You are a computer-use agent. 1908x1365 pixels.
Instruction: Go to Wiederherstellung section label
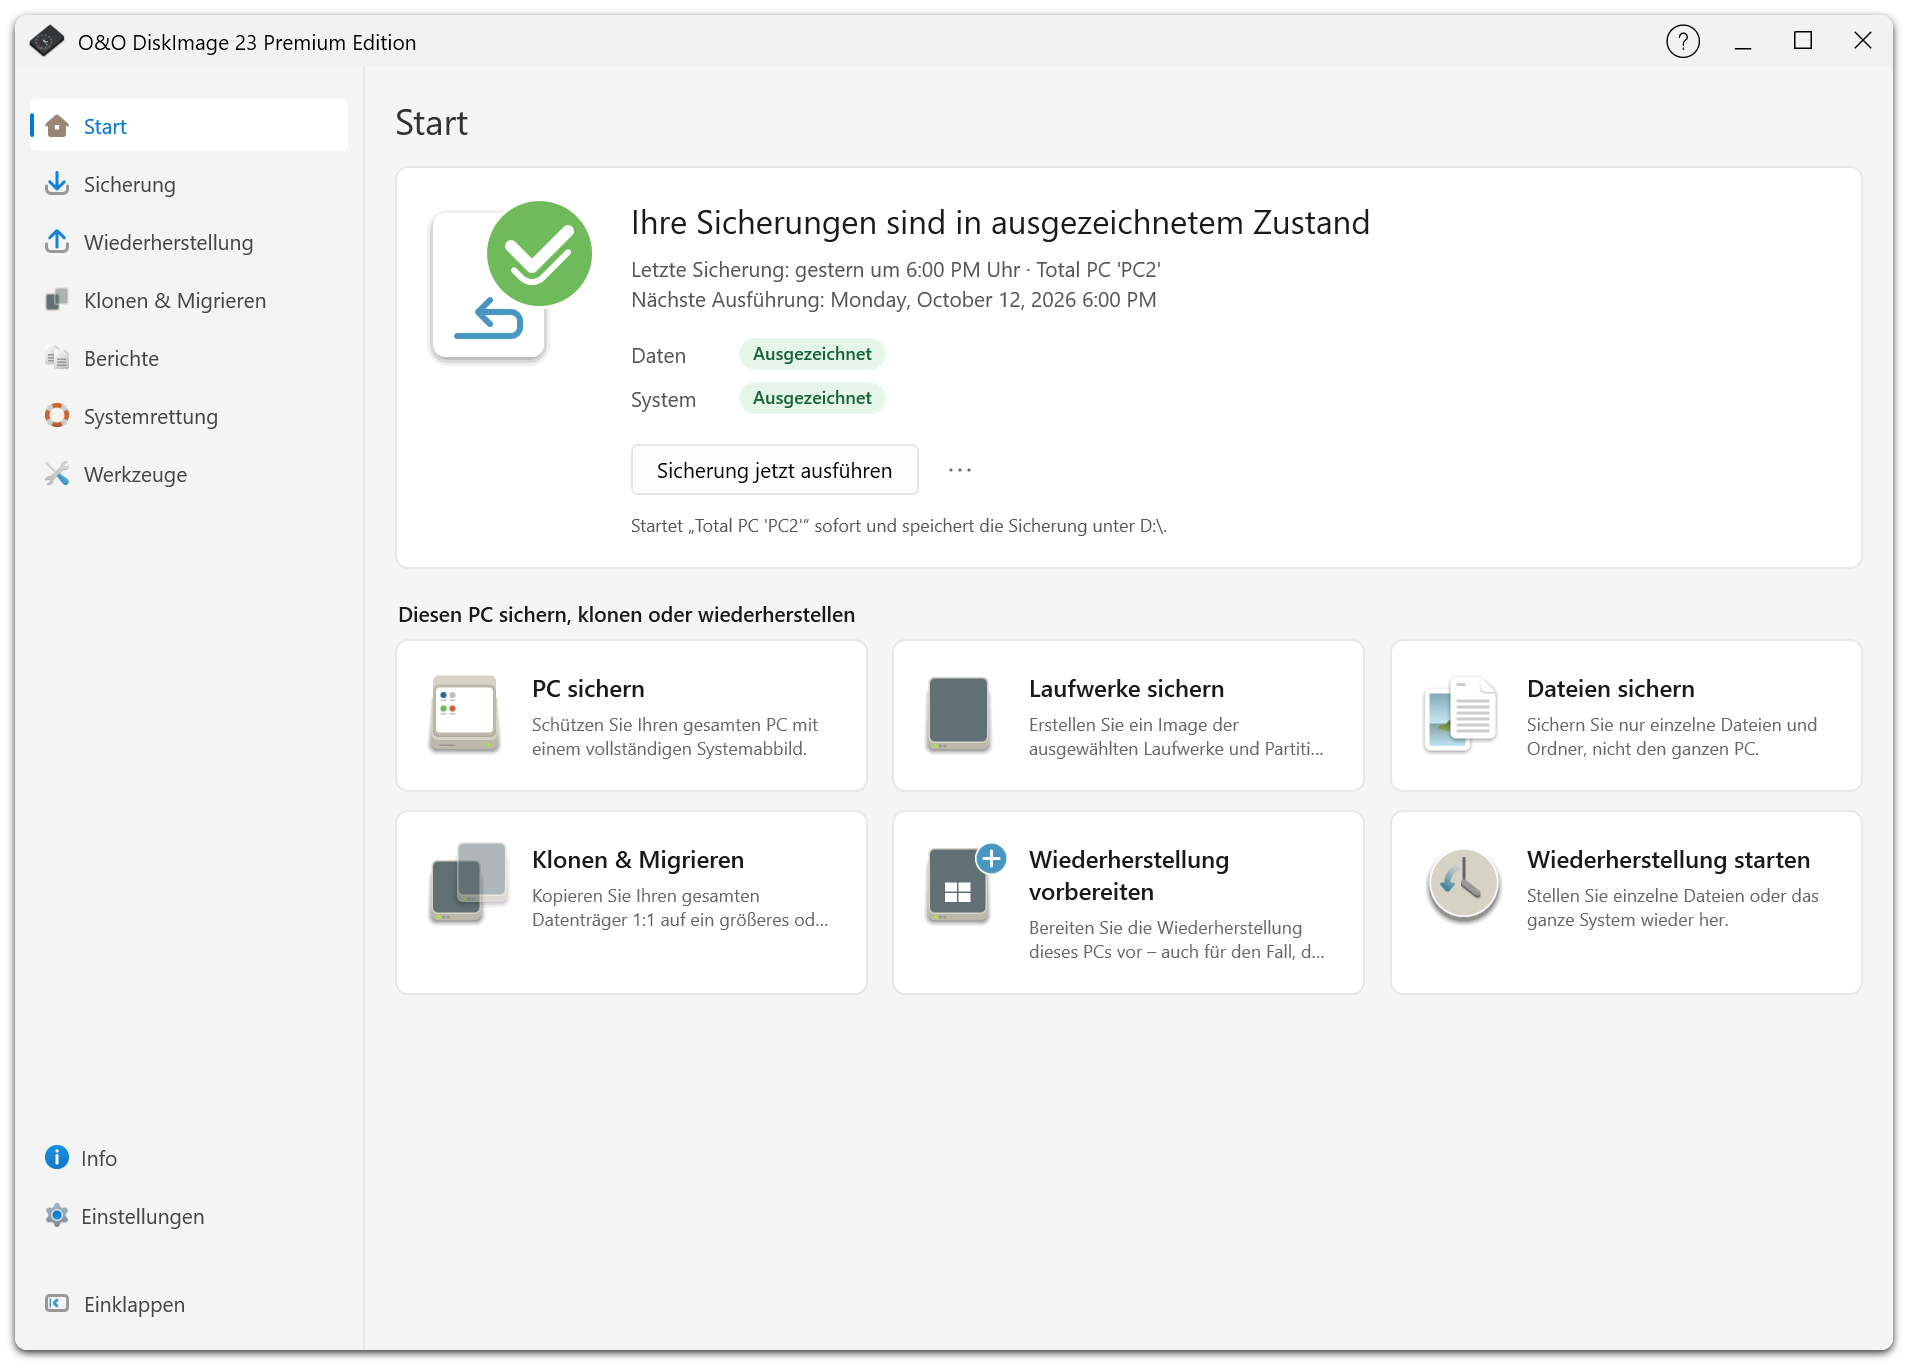(169, 243)
